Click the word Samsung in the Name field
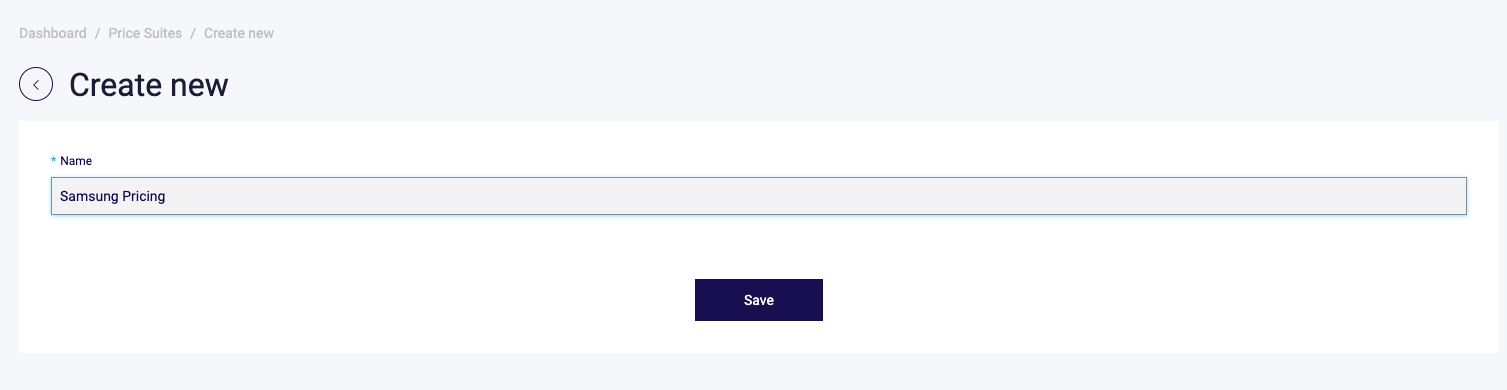 89,196
